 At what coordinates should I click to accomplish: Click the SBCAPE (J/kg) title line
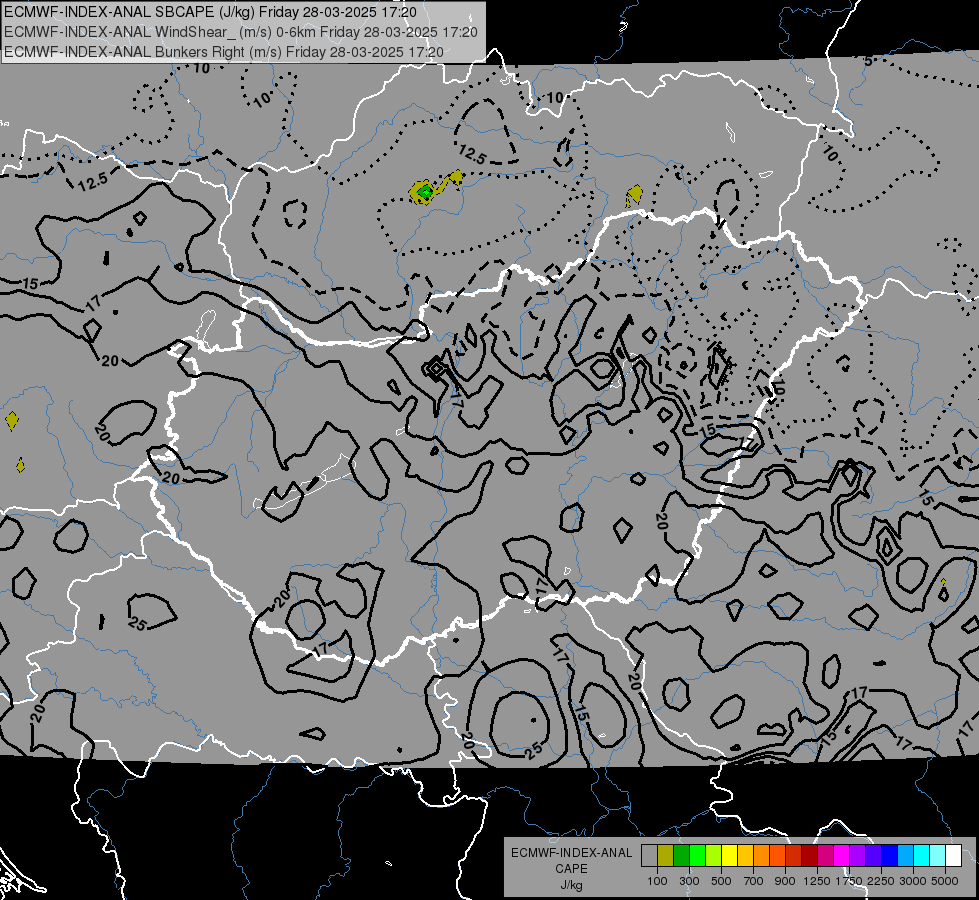click(210, 12)
